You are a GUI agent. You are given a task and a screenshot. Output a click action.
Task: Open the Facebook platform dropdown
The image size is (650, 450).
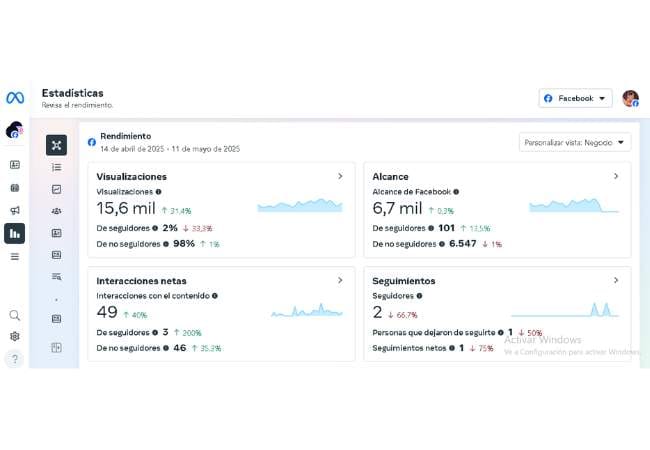[x=576, y=98]
